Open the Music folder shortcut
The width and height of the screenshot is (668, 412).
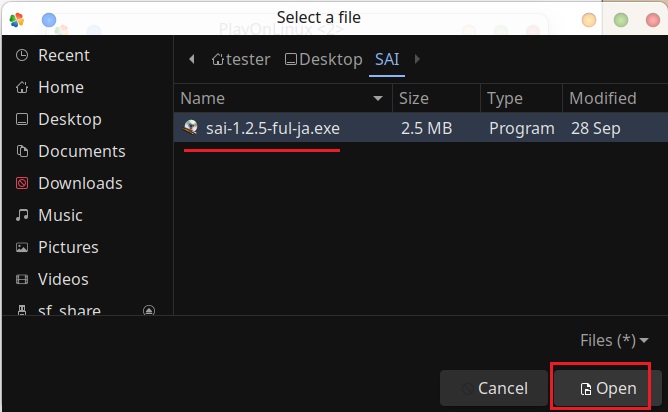(x=60, y=216)
